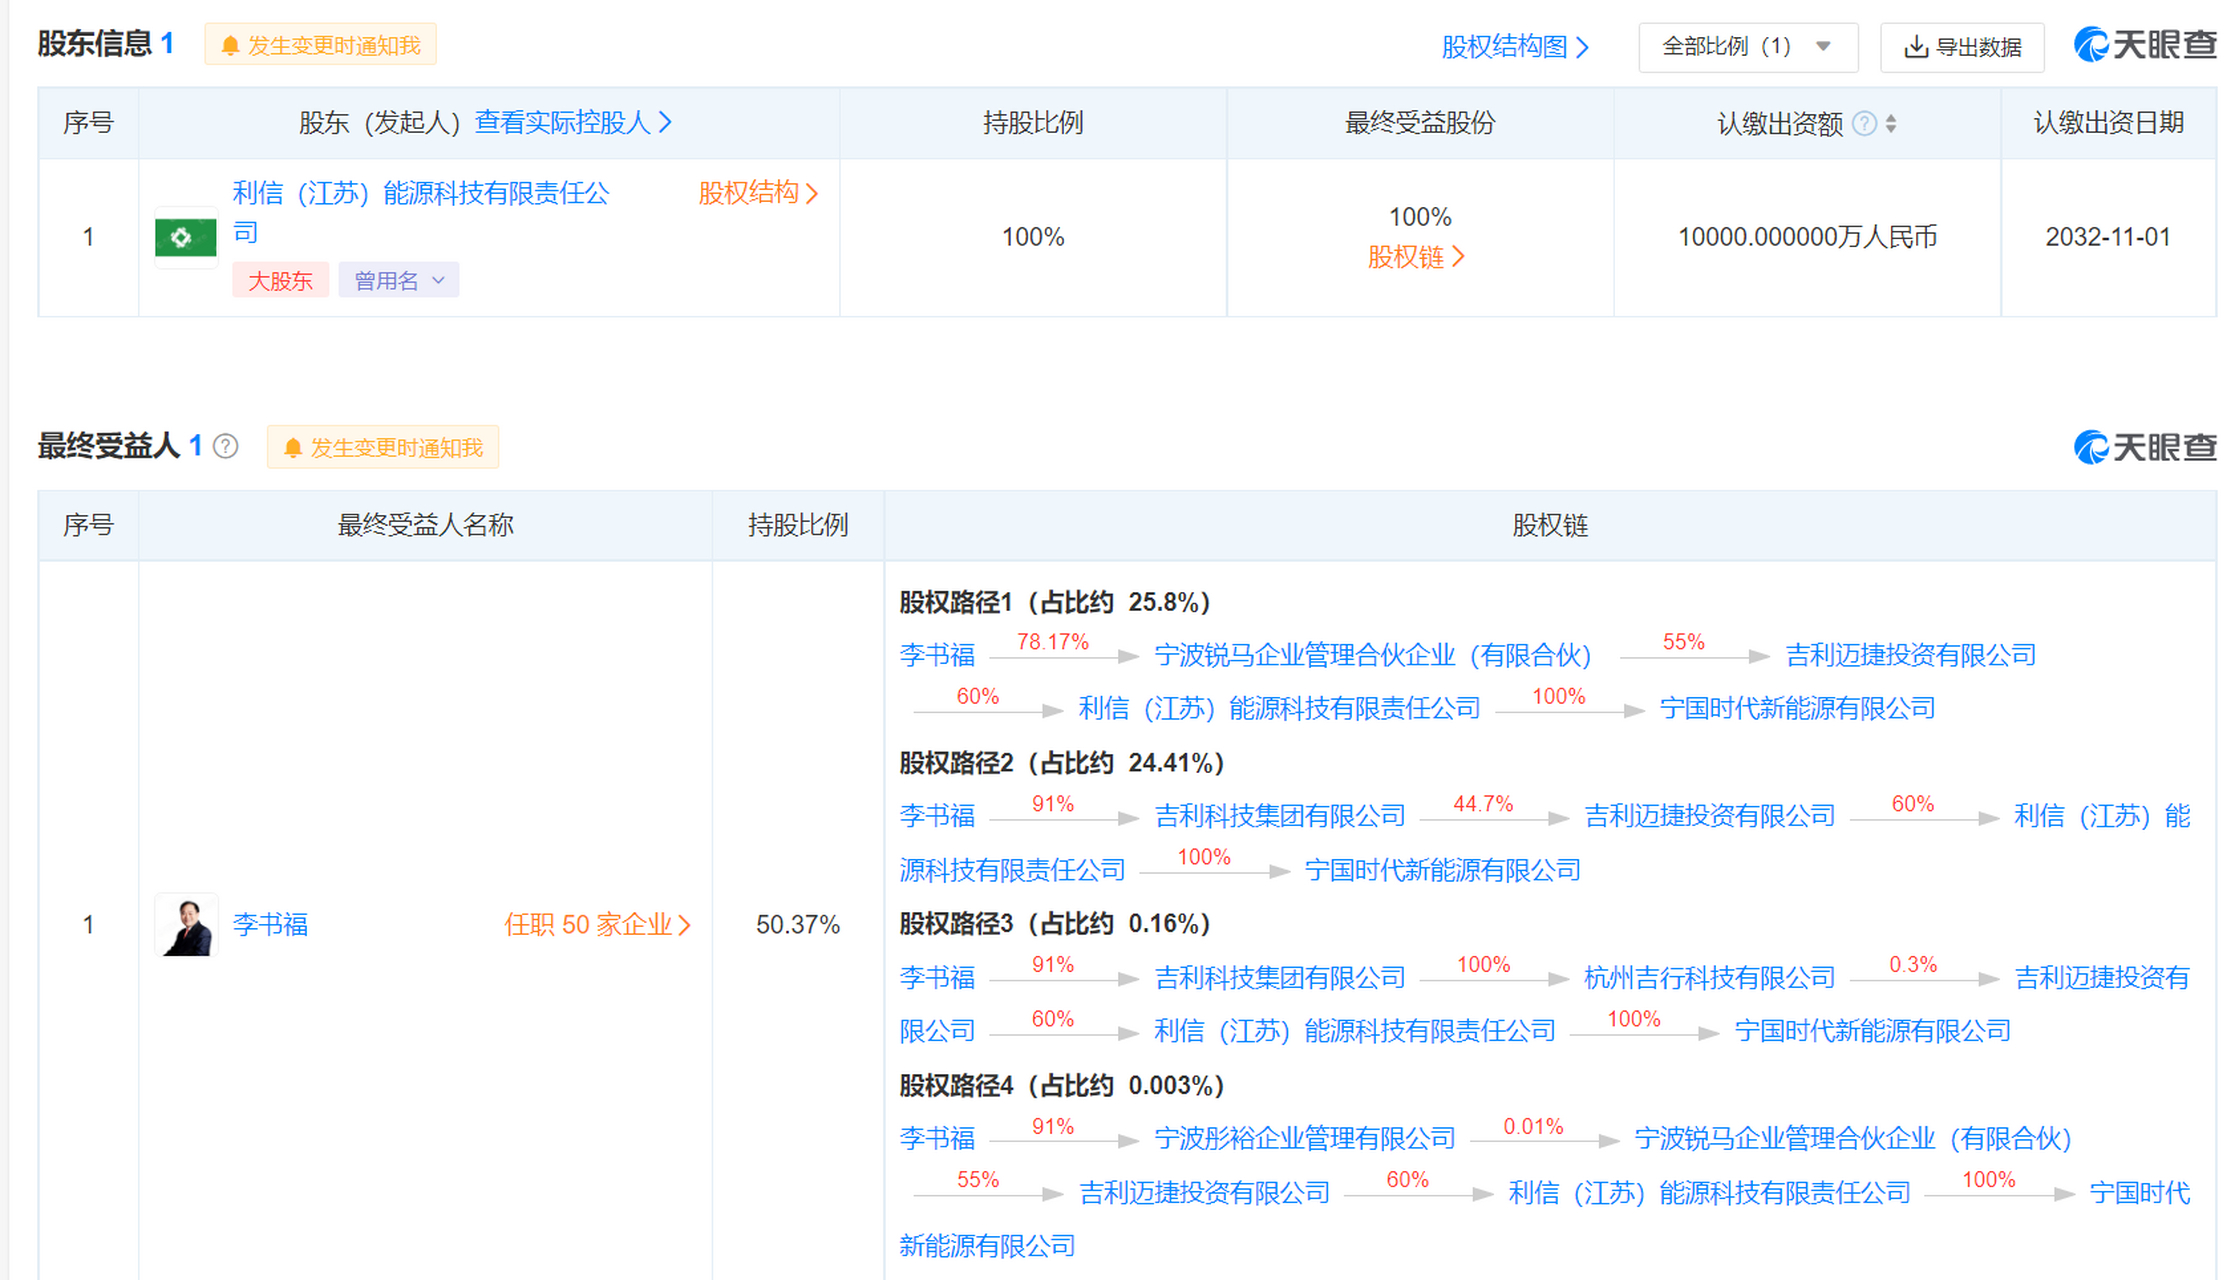2231x1280 pixels.
Task: Open 吉利科技集团有限公司 in 股权路径2
Action: point(1280,816)
